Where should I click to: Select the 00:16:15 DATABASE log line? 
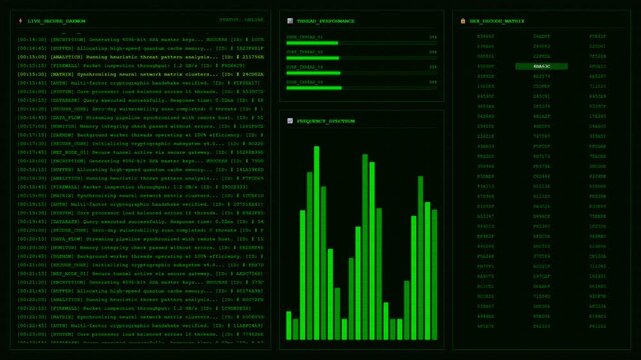click(141, 100)
